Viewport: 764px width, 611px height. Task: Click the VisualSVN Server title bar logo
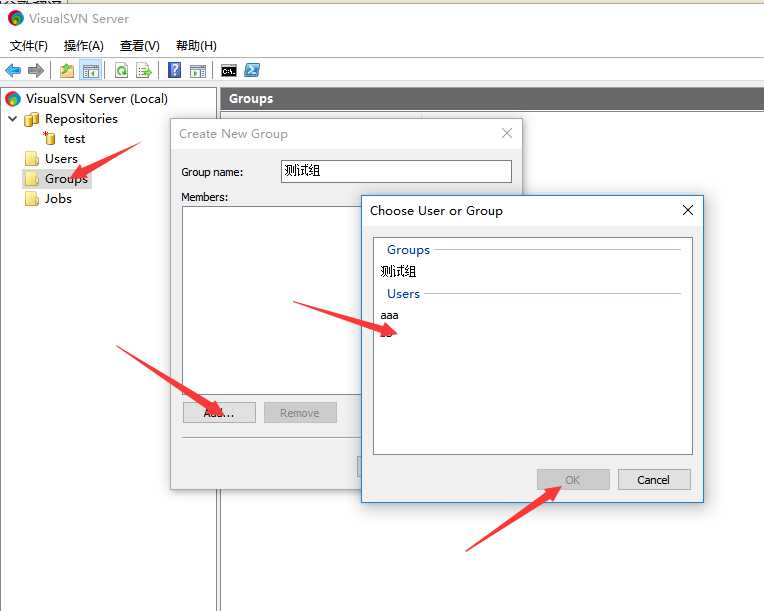[16, 18]
